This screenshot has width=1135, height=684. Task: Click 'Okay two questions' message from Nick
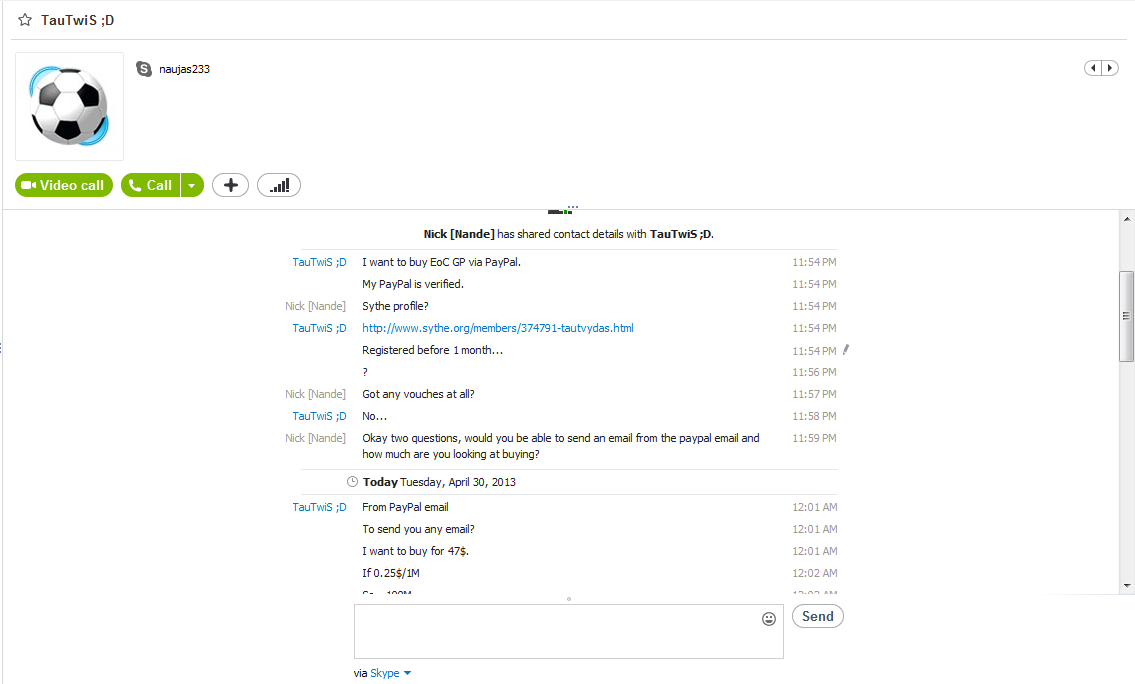point(561,446)
